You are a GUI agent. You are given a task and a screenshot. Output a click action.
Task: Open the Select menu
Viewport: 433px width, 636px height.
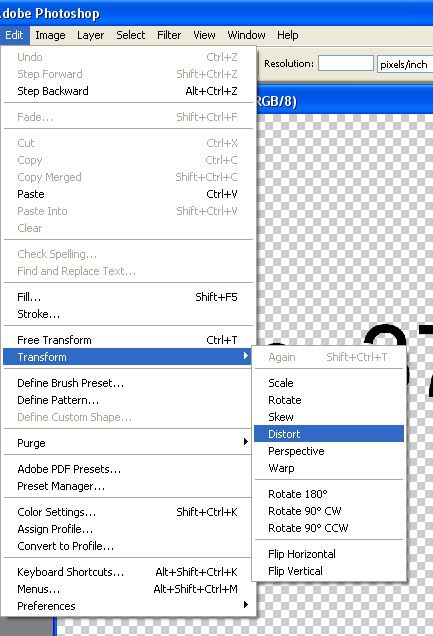click(x=131, y=35)
